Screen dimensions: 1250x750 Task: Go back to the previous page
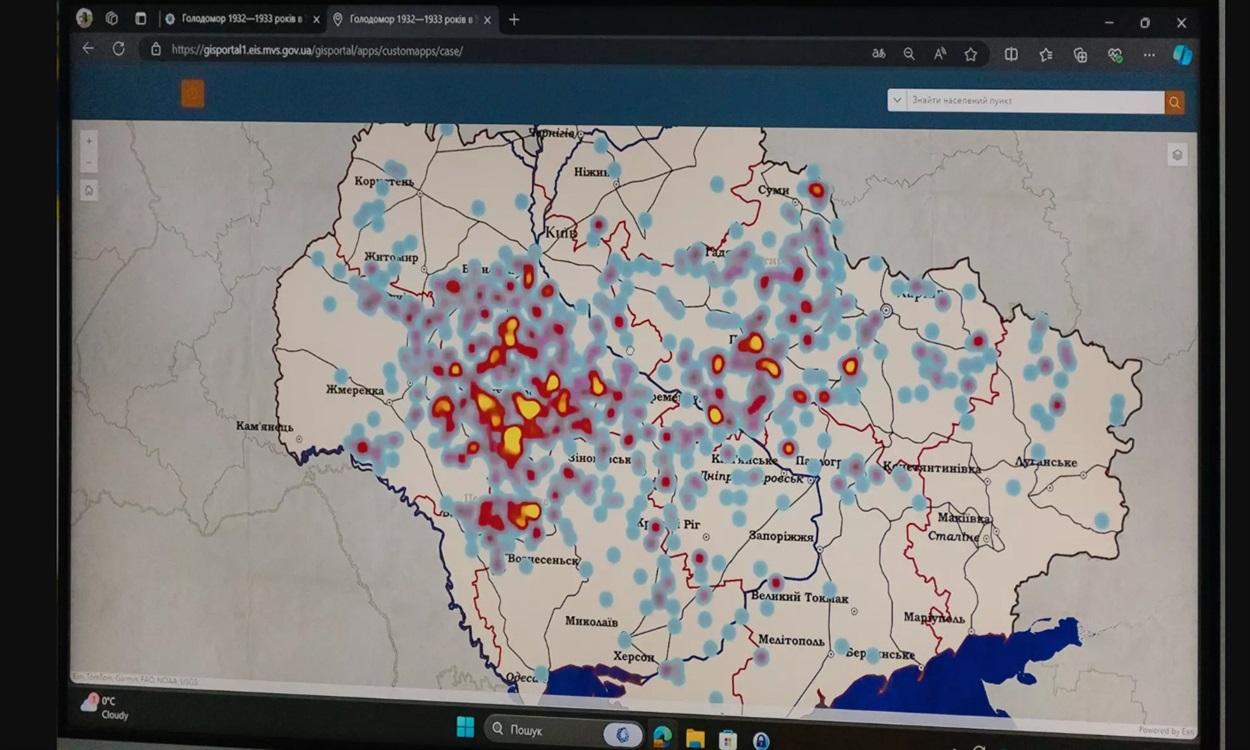tap(88, 48)
